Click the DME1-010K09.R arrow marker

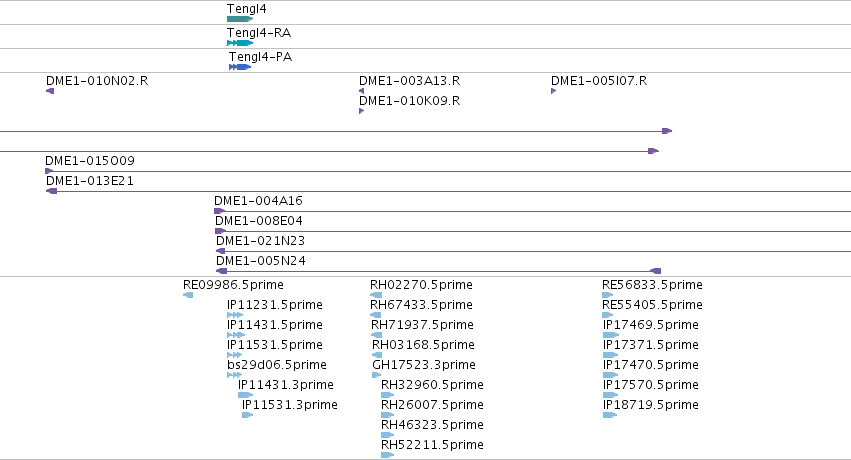click(x=361, y=111)
